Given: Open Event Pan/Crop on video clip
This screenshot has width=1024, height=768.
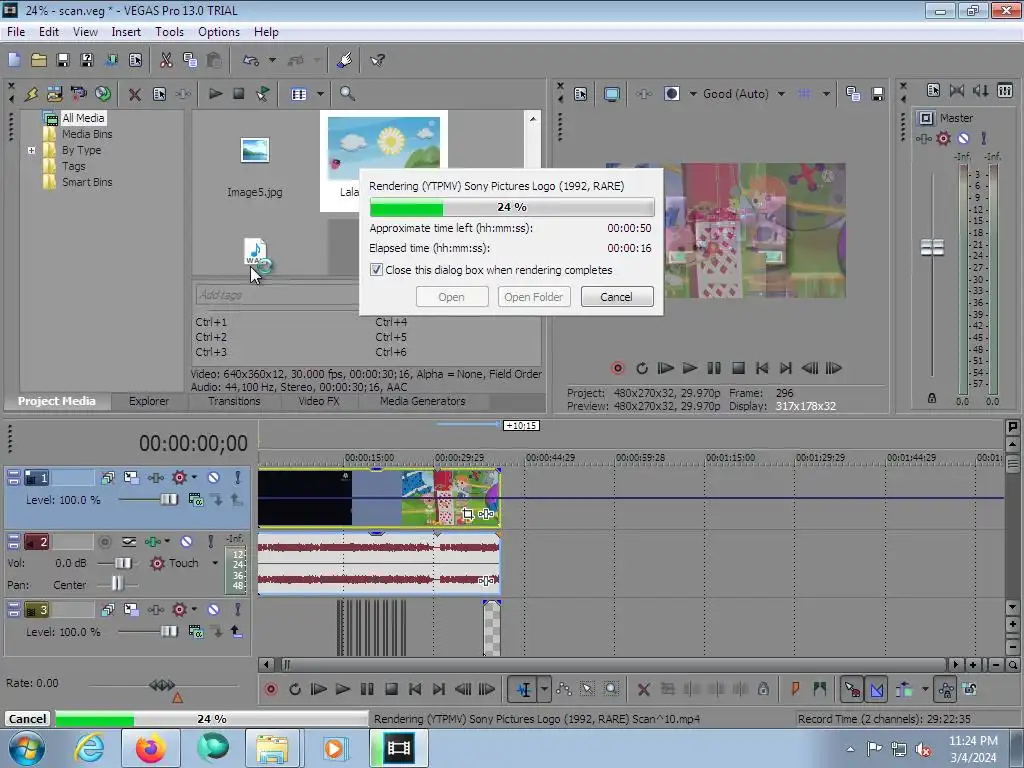Looking at the screenshot, I should click(467, 514).
